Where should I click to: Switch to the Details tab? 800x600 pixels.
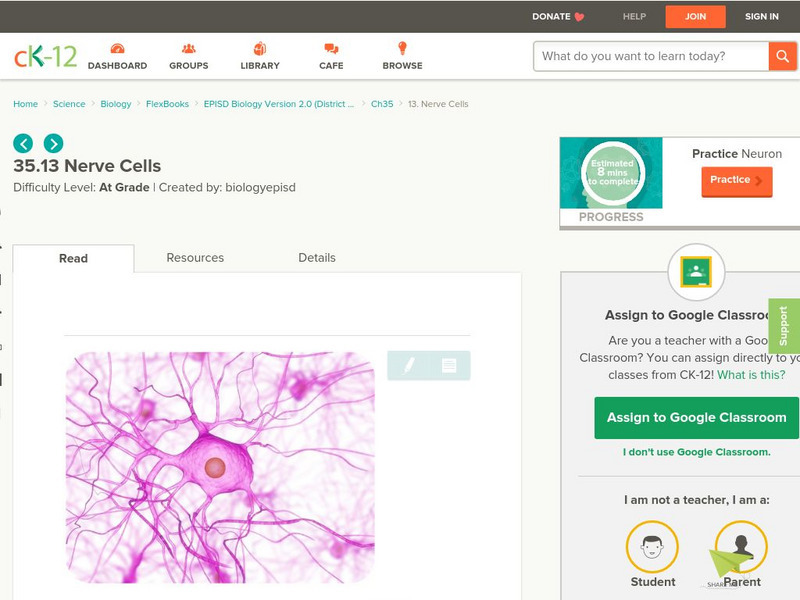pos(318,257)
